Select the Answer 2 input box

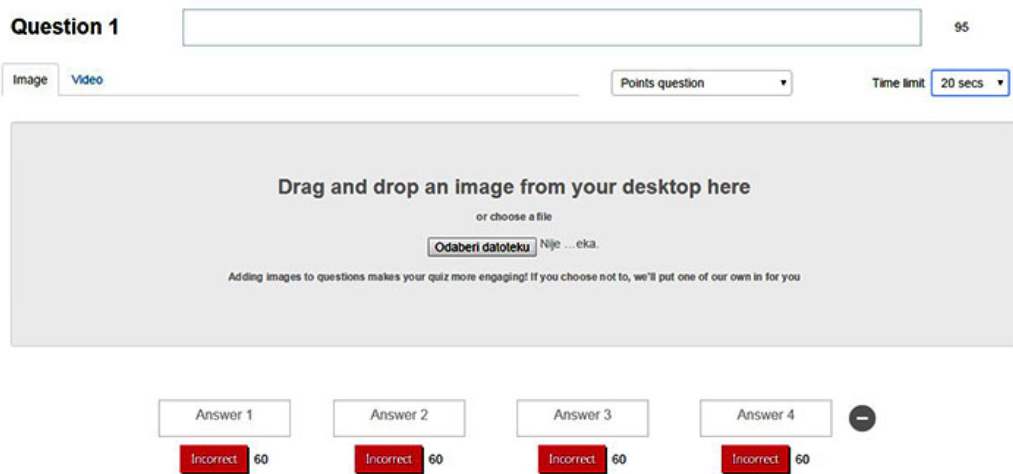pos(399,417)
